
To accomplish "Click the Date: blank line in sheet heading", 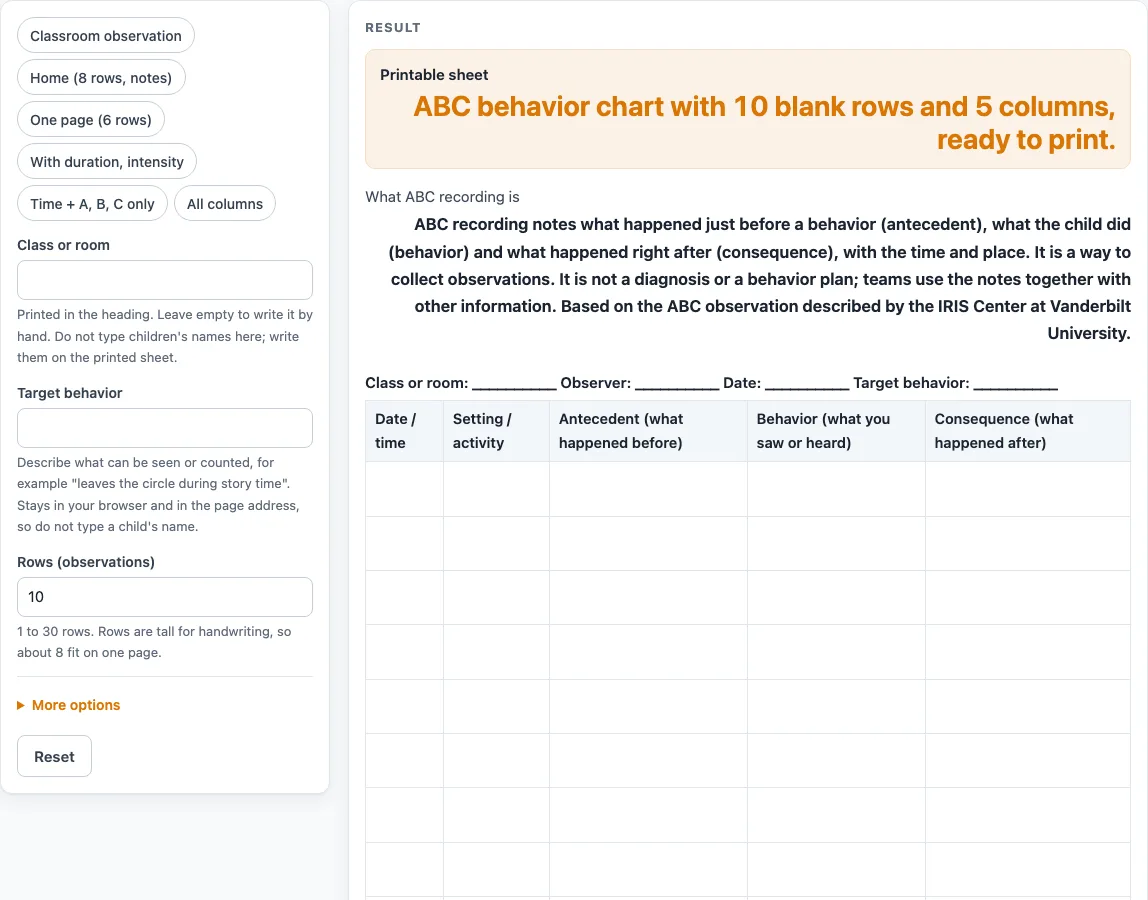I will [807, 385].
